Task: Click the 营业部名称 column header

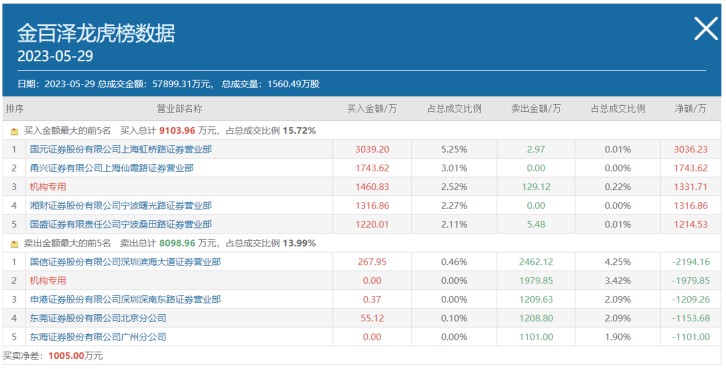Action: tap(179, 109)
